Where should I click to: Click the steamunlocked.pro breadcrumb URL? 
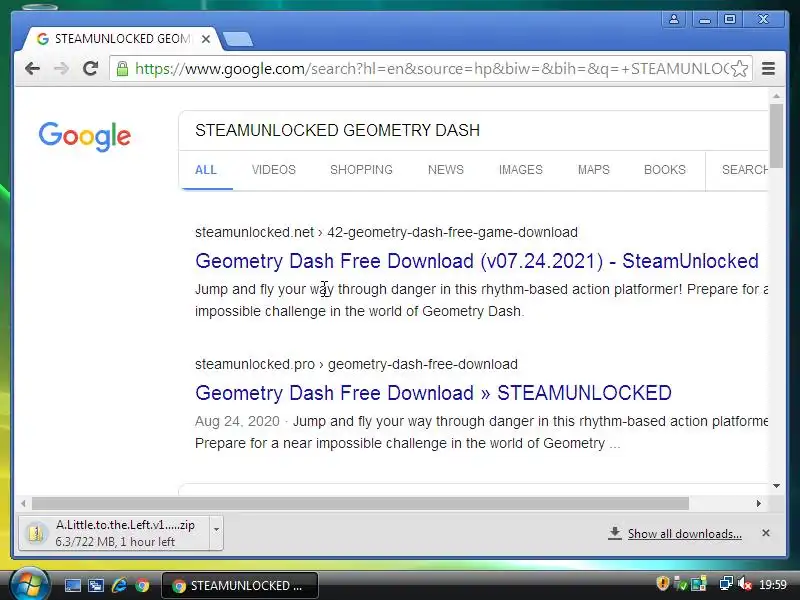pos(356,364)
